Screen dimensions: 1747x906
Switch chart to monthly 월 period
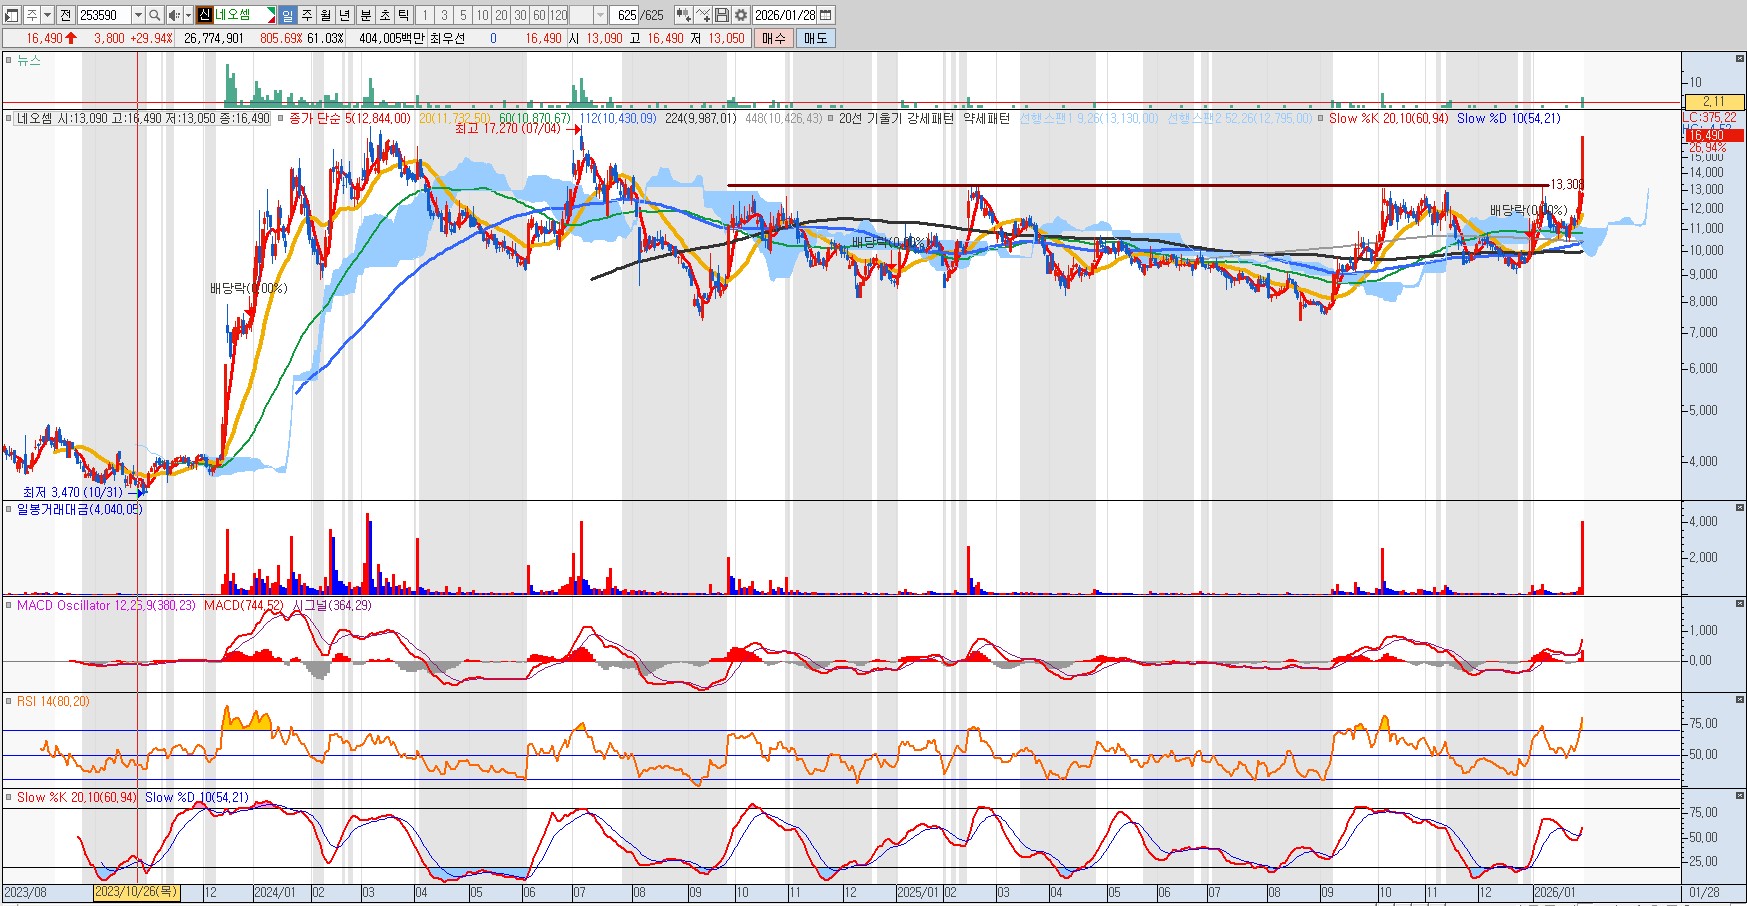click(x=326, y=15)
